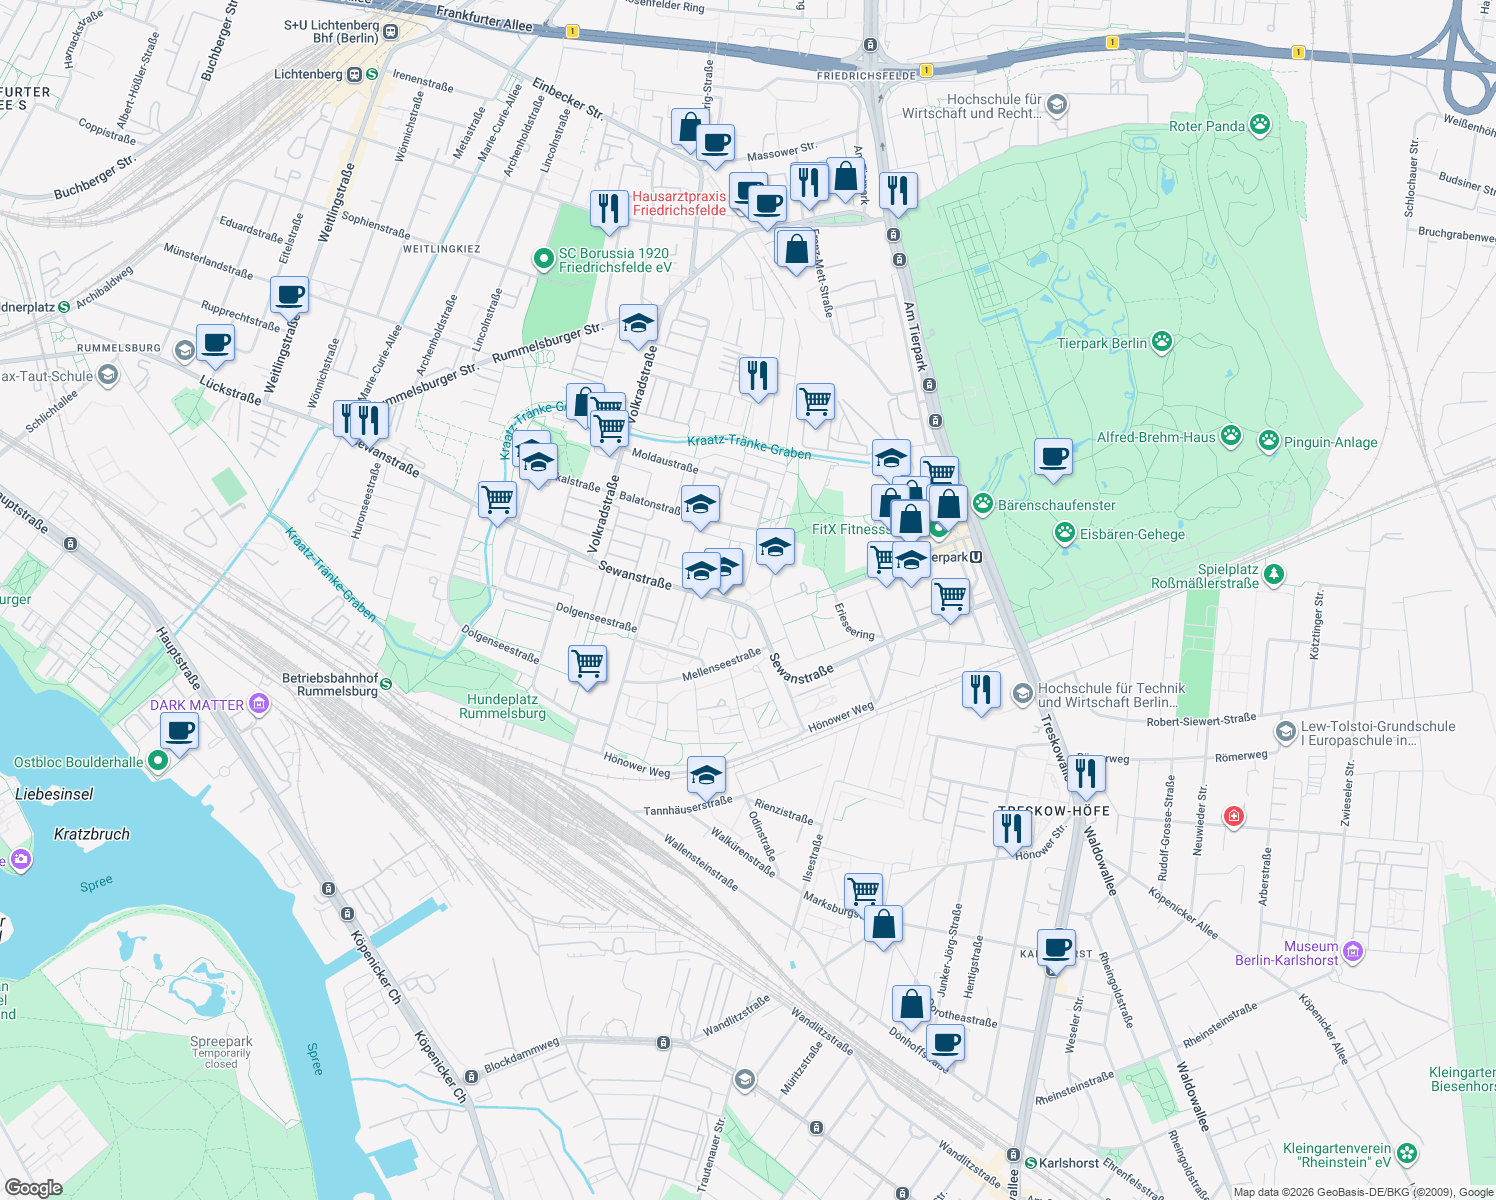Click the DARK MATTER museum icon
Screen dimensions: 1496x1200
coord(260,704)
